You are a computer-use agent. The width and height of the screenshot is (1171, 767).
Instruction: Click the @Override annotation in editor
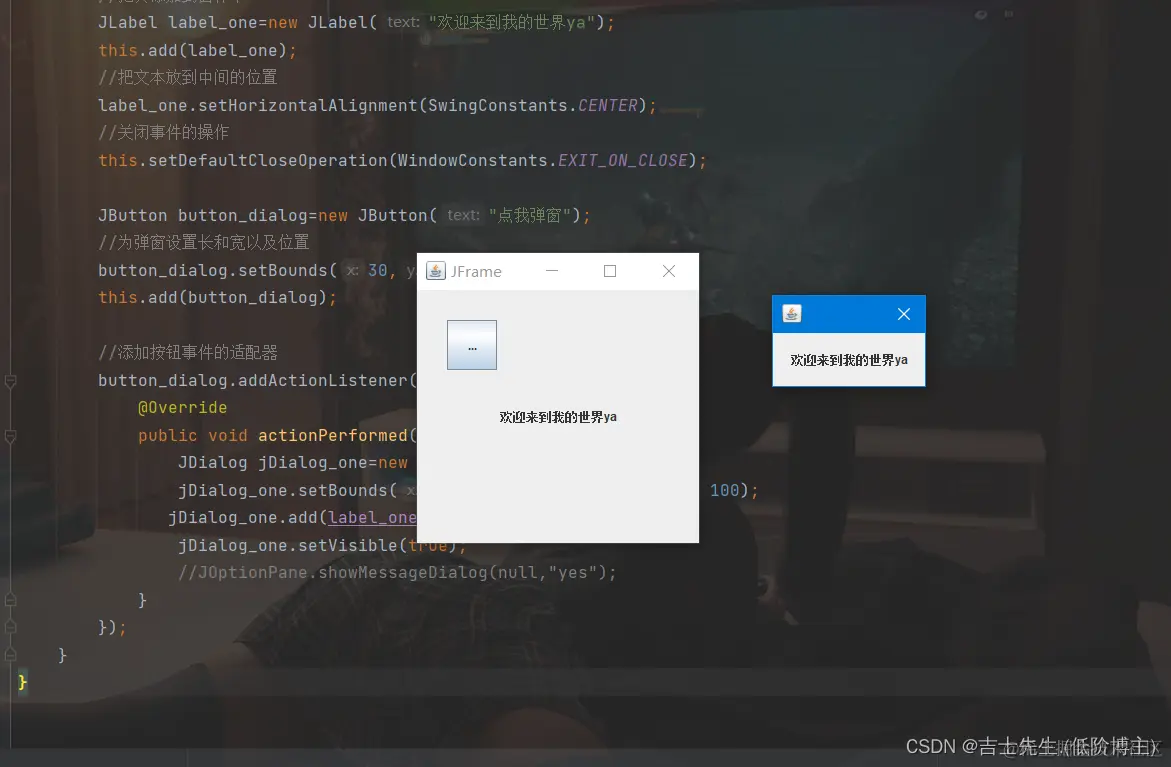coord(182,408)
